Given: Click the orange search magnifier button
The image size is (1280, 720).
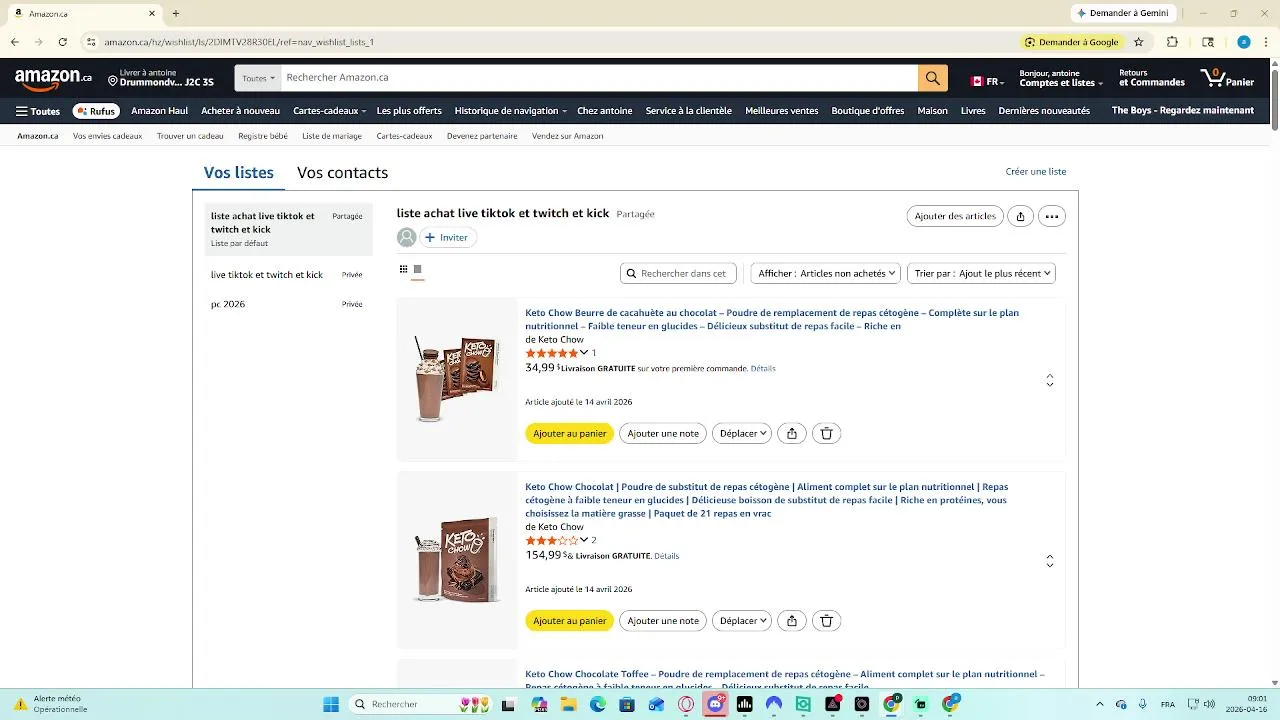Looking at the screenshot, I should (x=932, y=78).
